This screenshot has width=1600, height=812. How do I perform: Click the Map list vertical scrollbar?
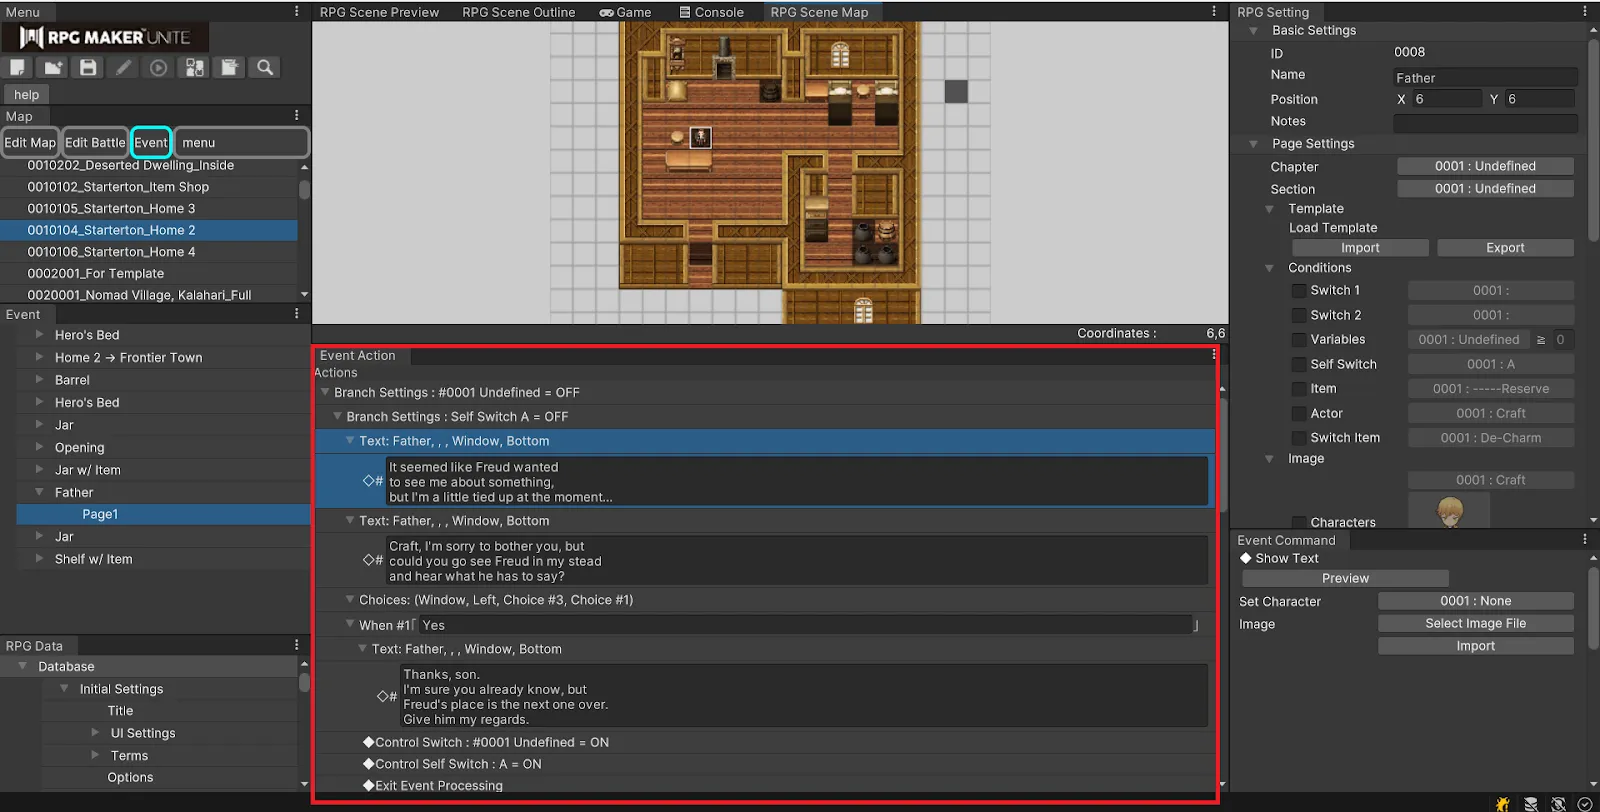tap(304, 190)
